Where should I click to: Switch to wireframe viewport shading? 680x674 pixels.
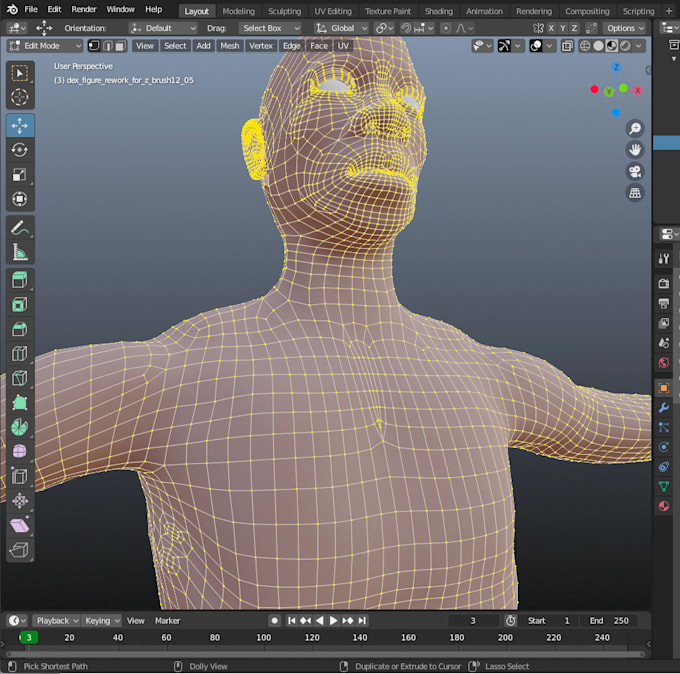pyautogui.click(x=585, y=46)
